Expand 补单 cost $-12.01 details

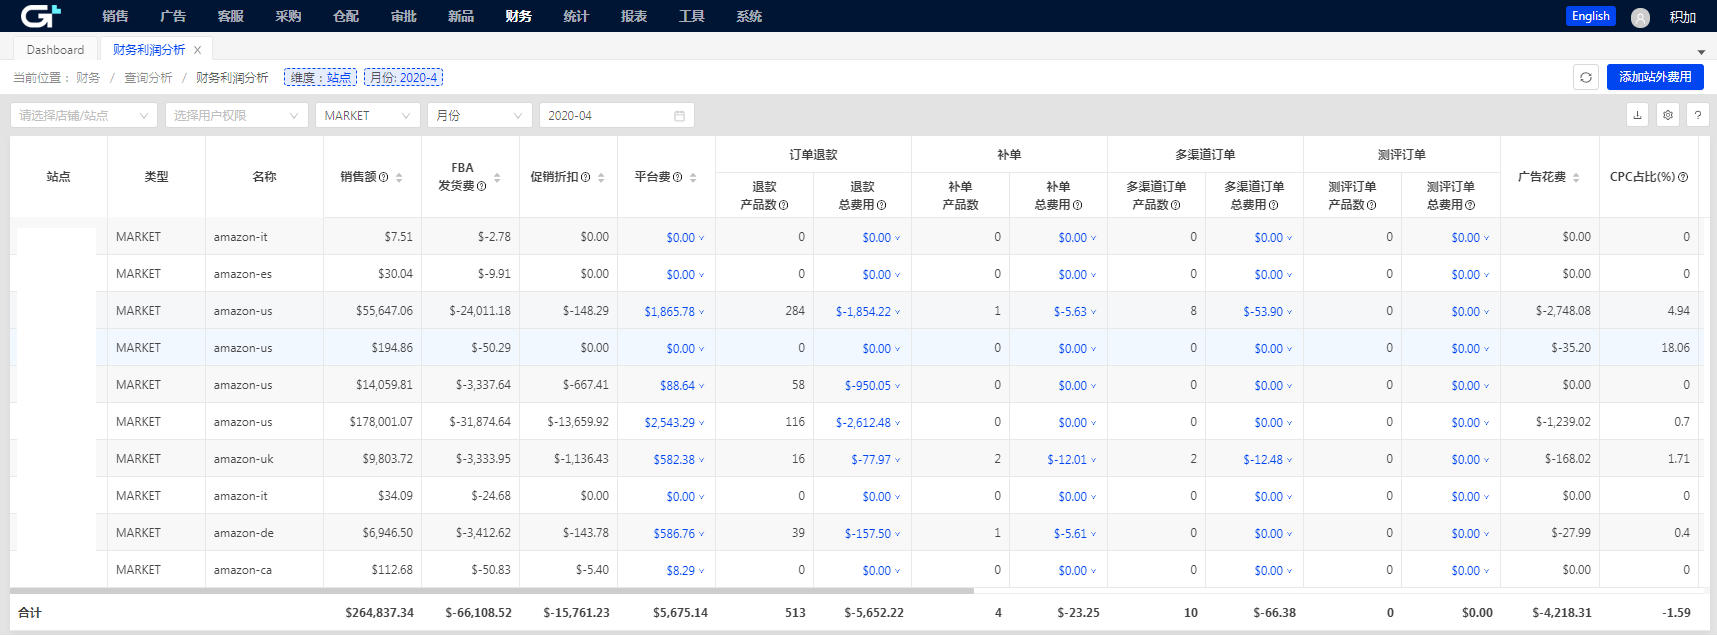tap(1072, 460)
